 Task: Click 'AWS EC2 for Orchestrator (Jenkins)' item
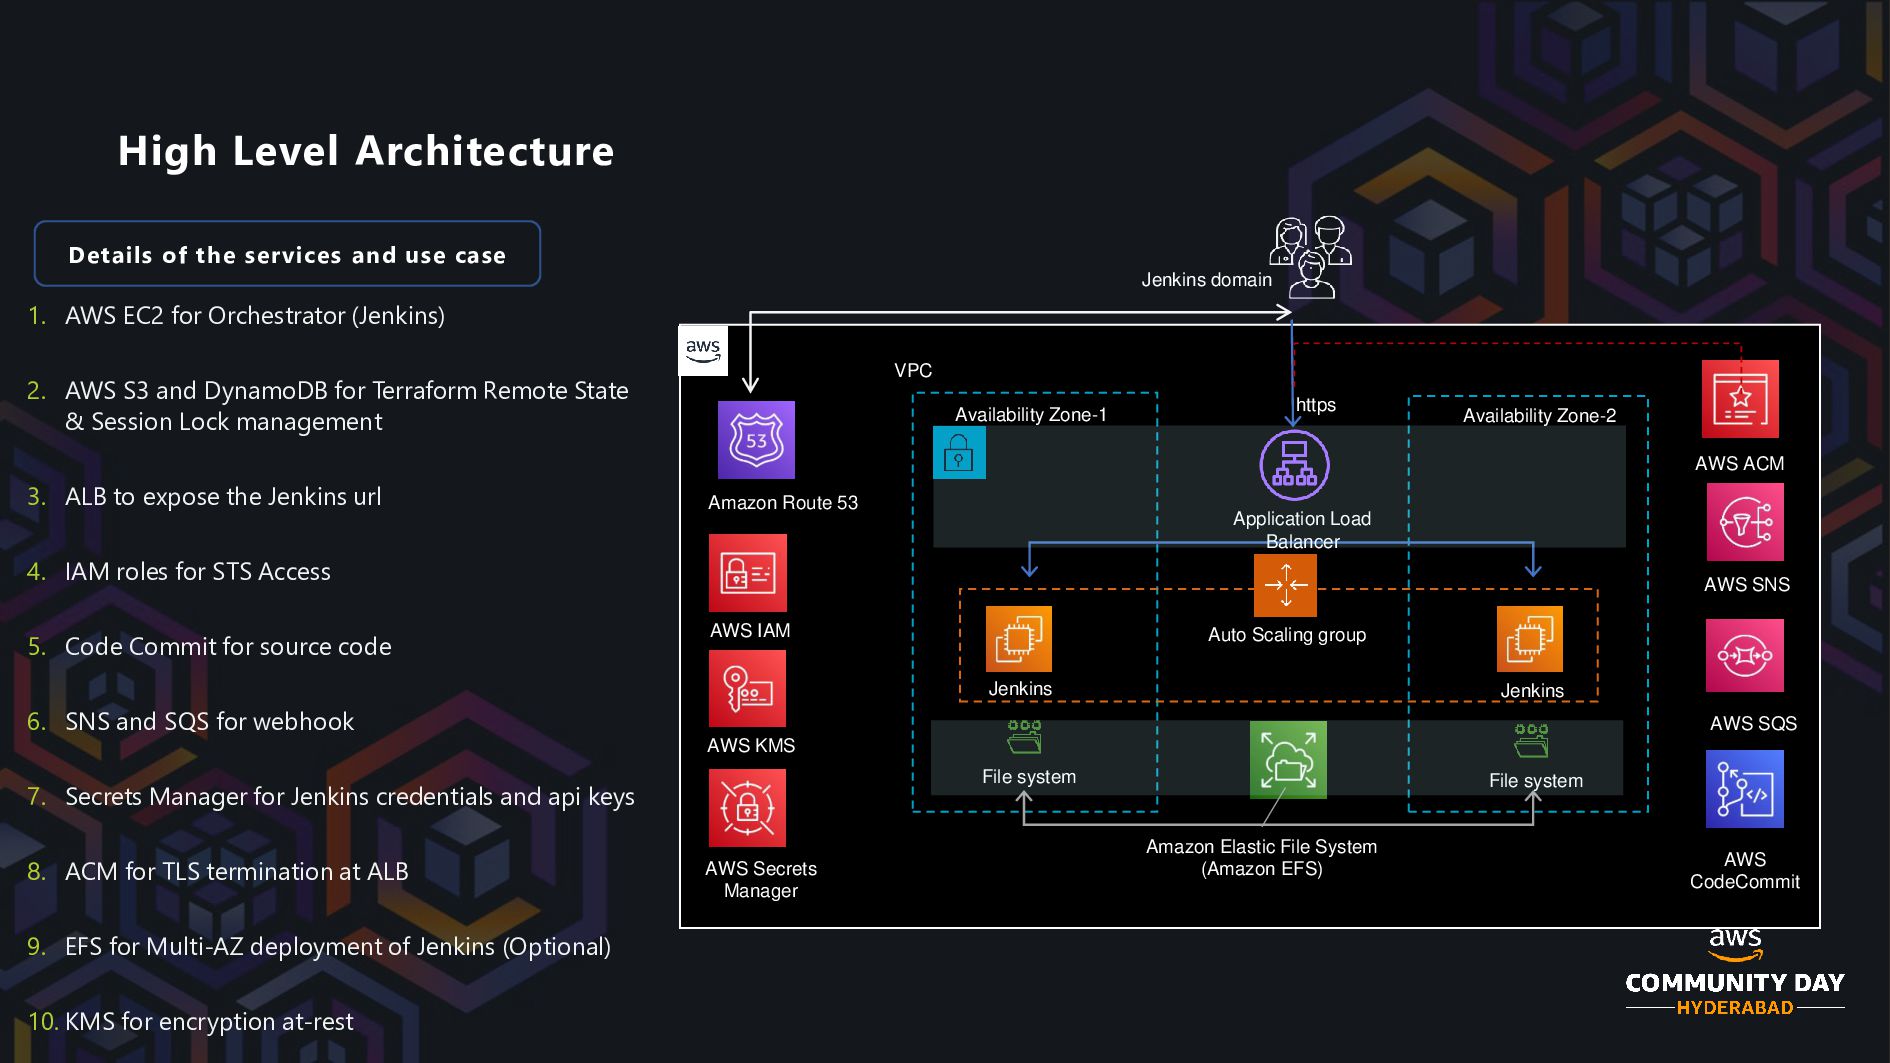coord(255,316)
